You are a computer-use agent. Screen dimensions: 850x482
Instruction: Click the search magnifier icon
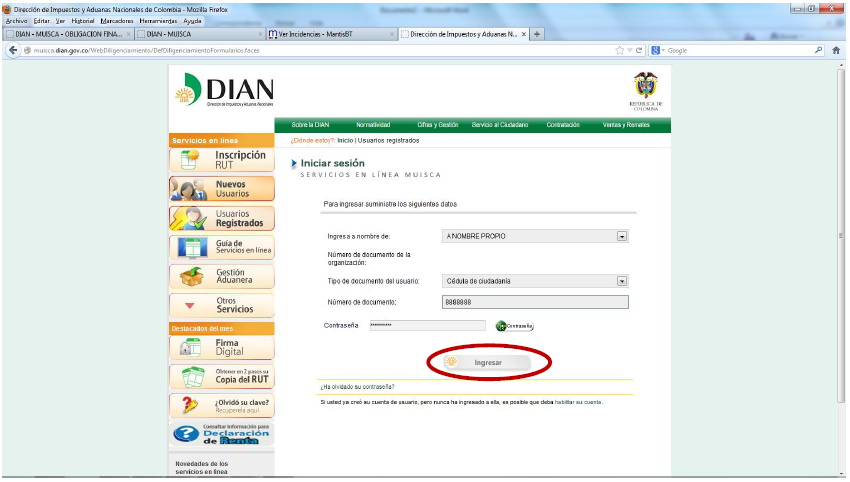click(x=818, y=50)
